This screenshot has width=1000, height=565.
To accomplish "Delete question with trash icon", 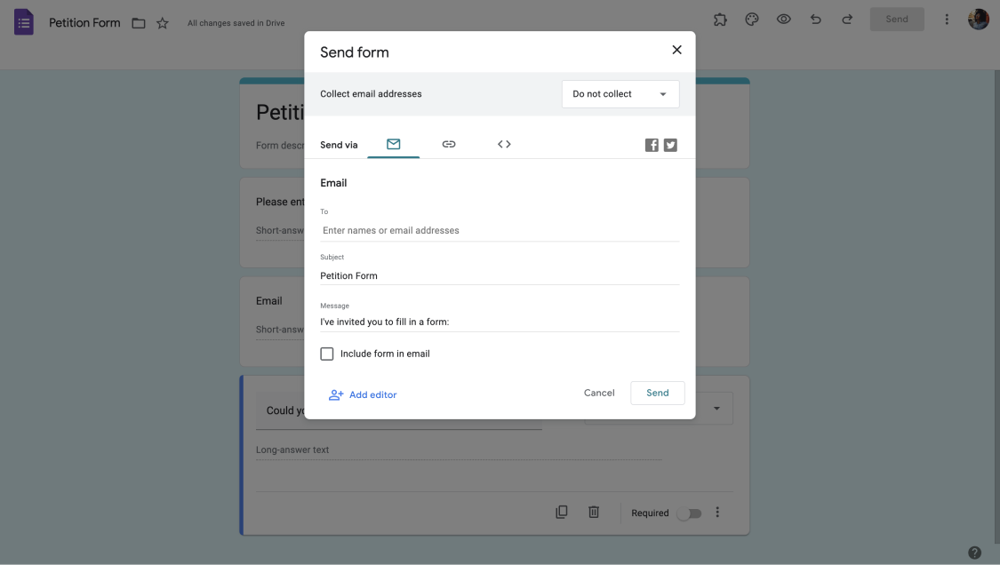I will (593, 512).
